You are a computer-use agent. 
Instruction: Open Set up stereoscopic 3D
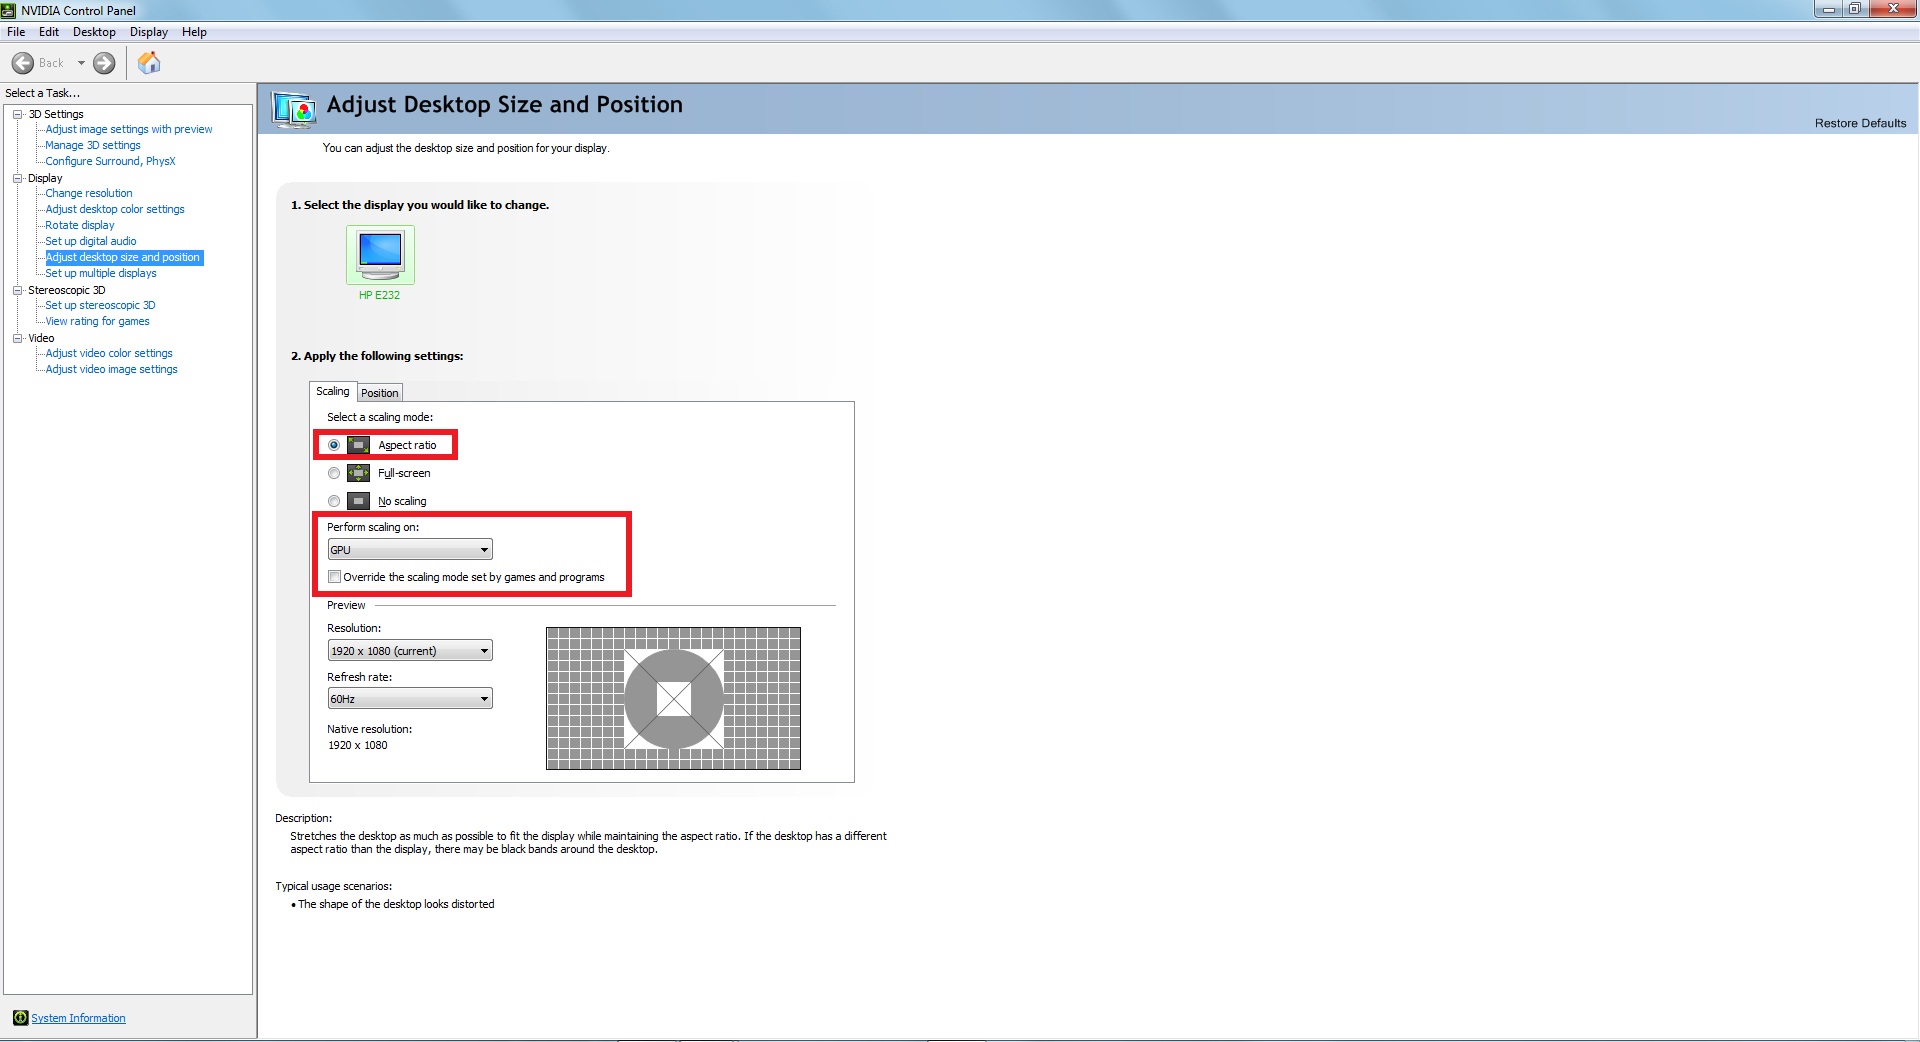(100, 305)
